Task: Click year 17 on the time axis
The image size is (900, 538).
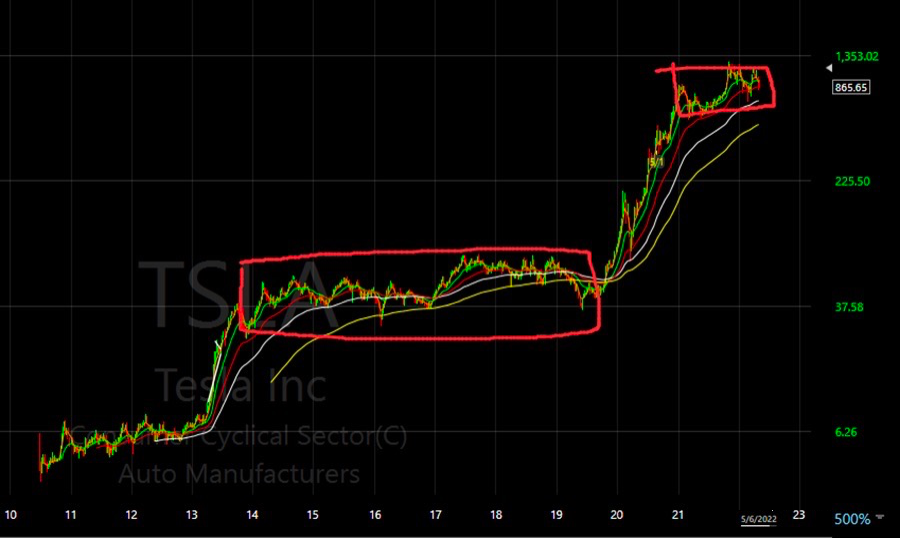Action: 436,514
